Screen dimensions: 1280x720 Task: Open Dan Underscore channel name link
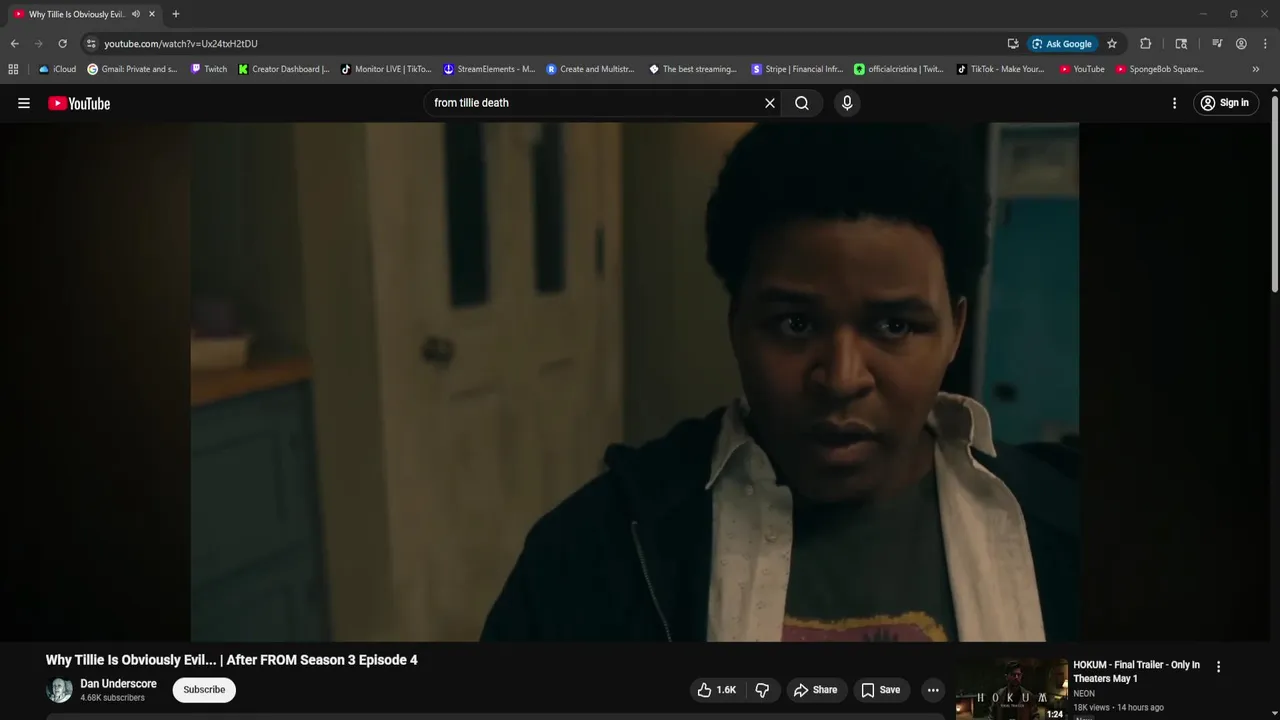coord(118,684)
